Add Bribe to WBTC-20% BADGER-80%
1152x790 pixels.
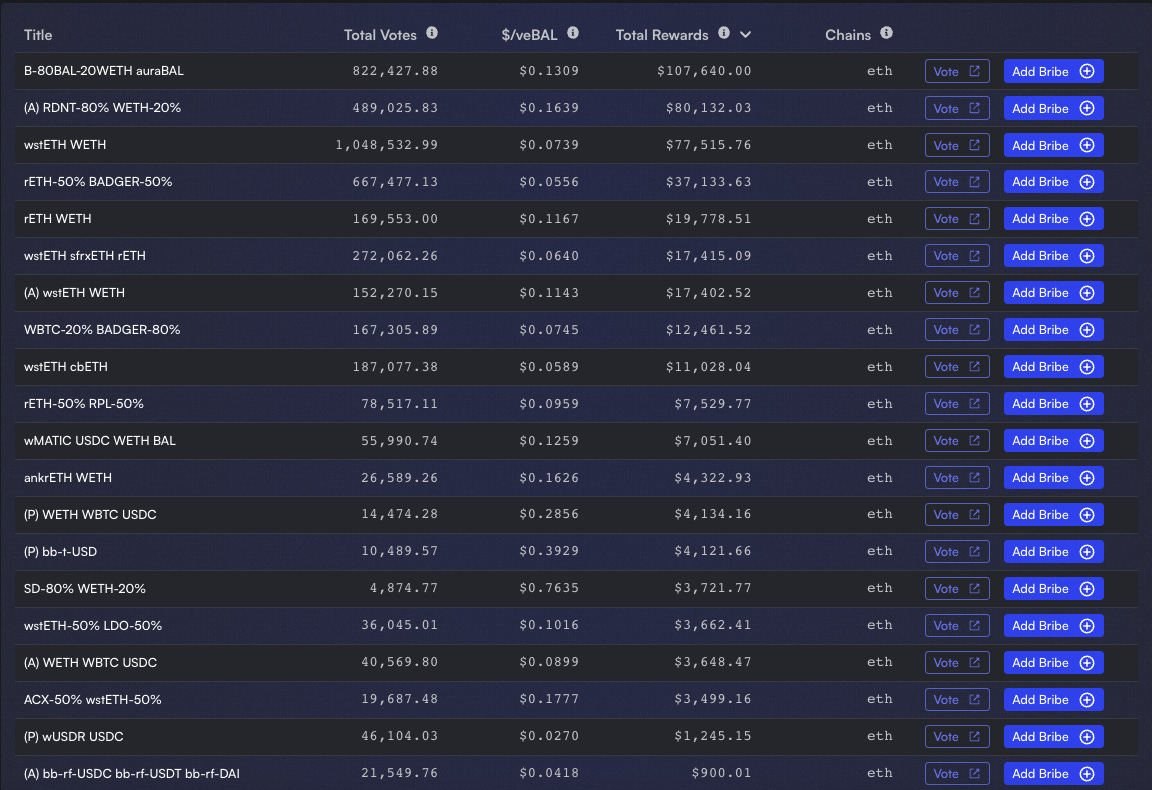pyautogui.click(x=1054, y=330)
